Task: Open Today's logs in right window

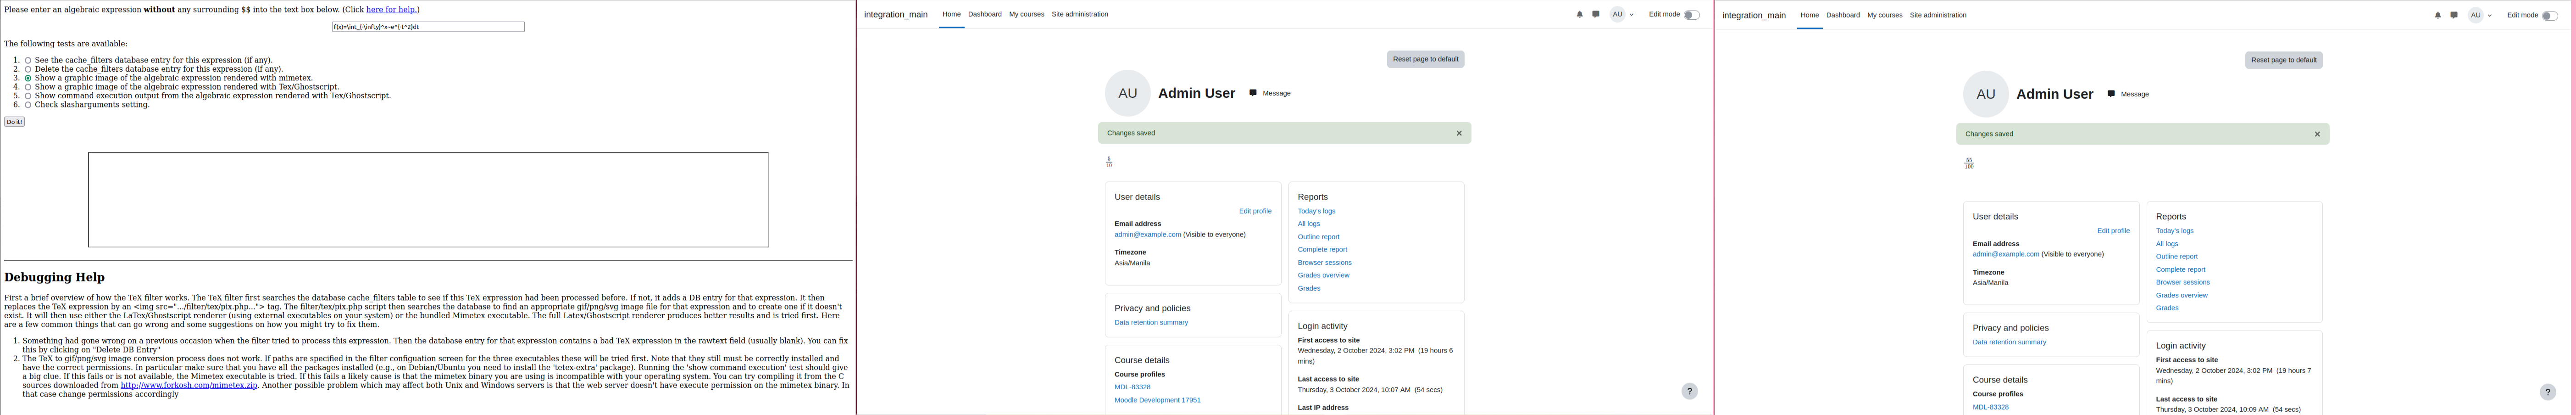Action: [x=2174, y=231]
